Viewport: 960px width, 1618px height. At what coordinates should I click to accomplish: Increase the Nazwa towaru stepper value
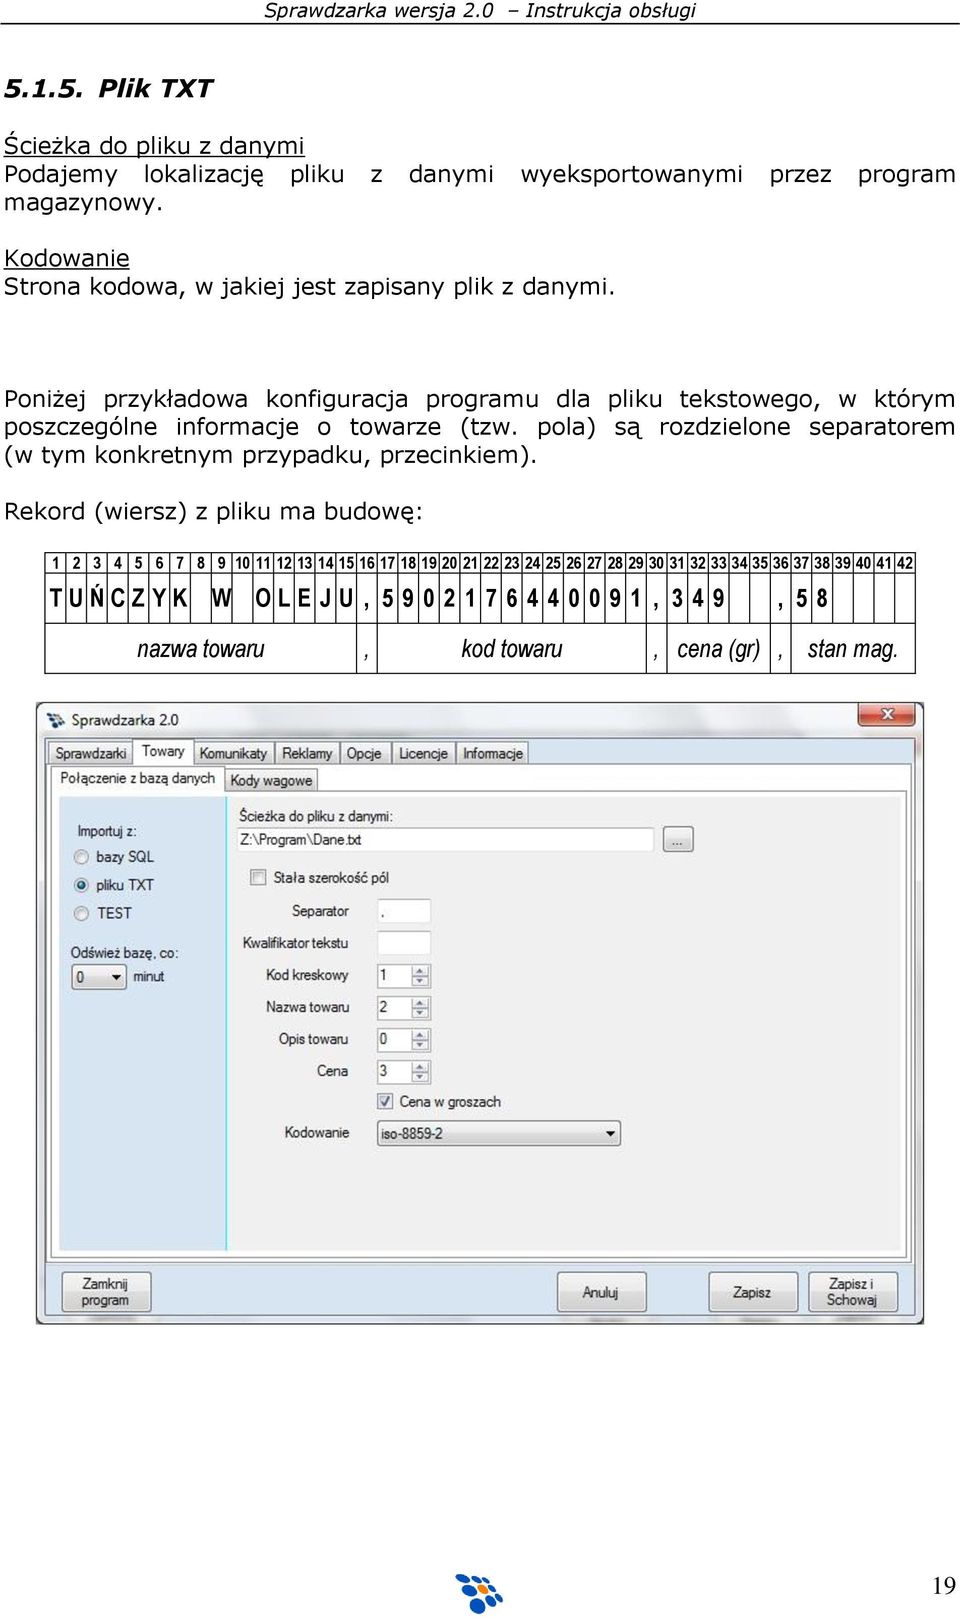click(421, 1002)
